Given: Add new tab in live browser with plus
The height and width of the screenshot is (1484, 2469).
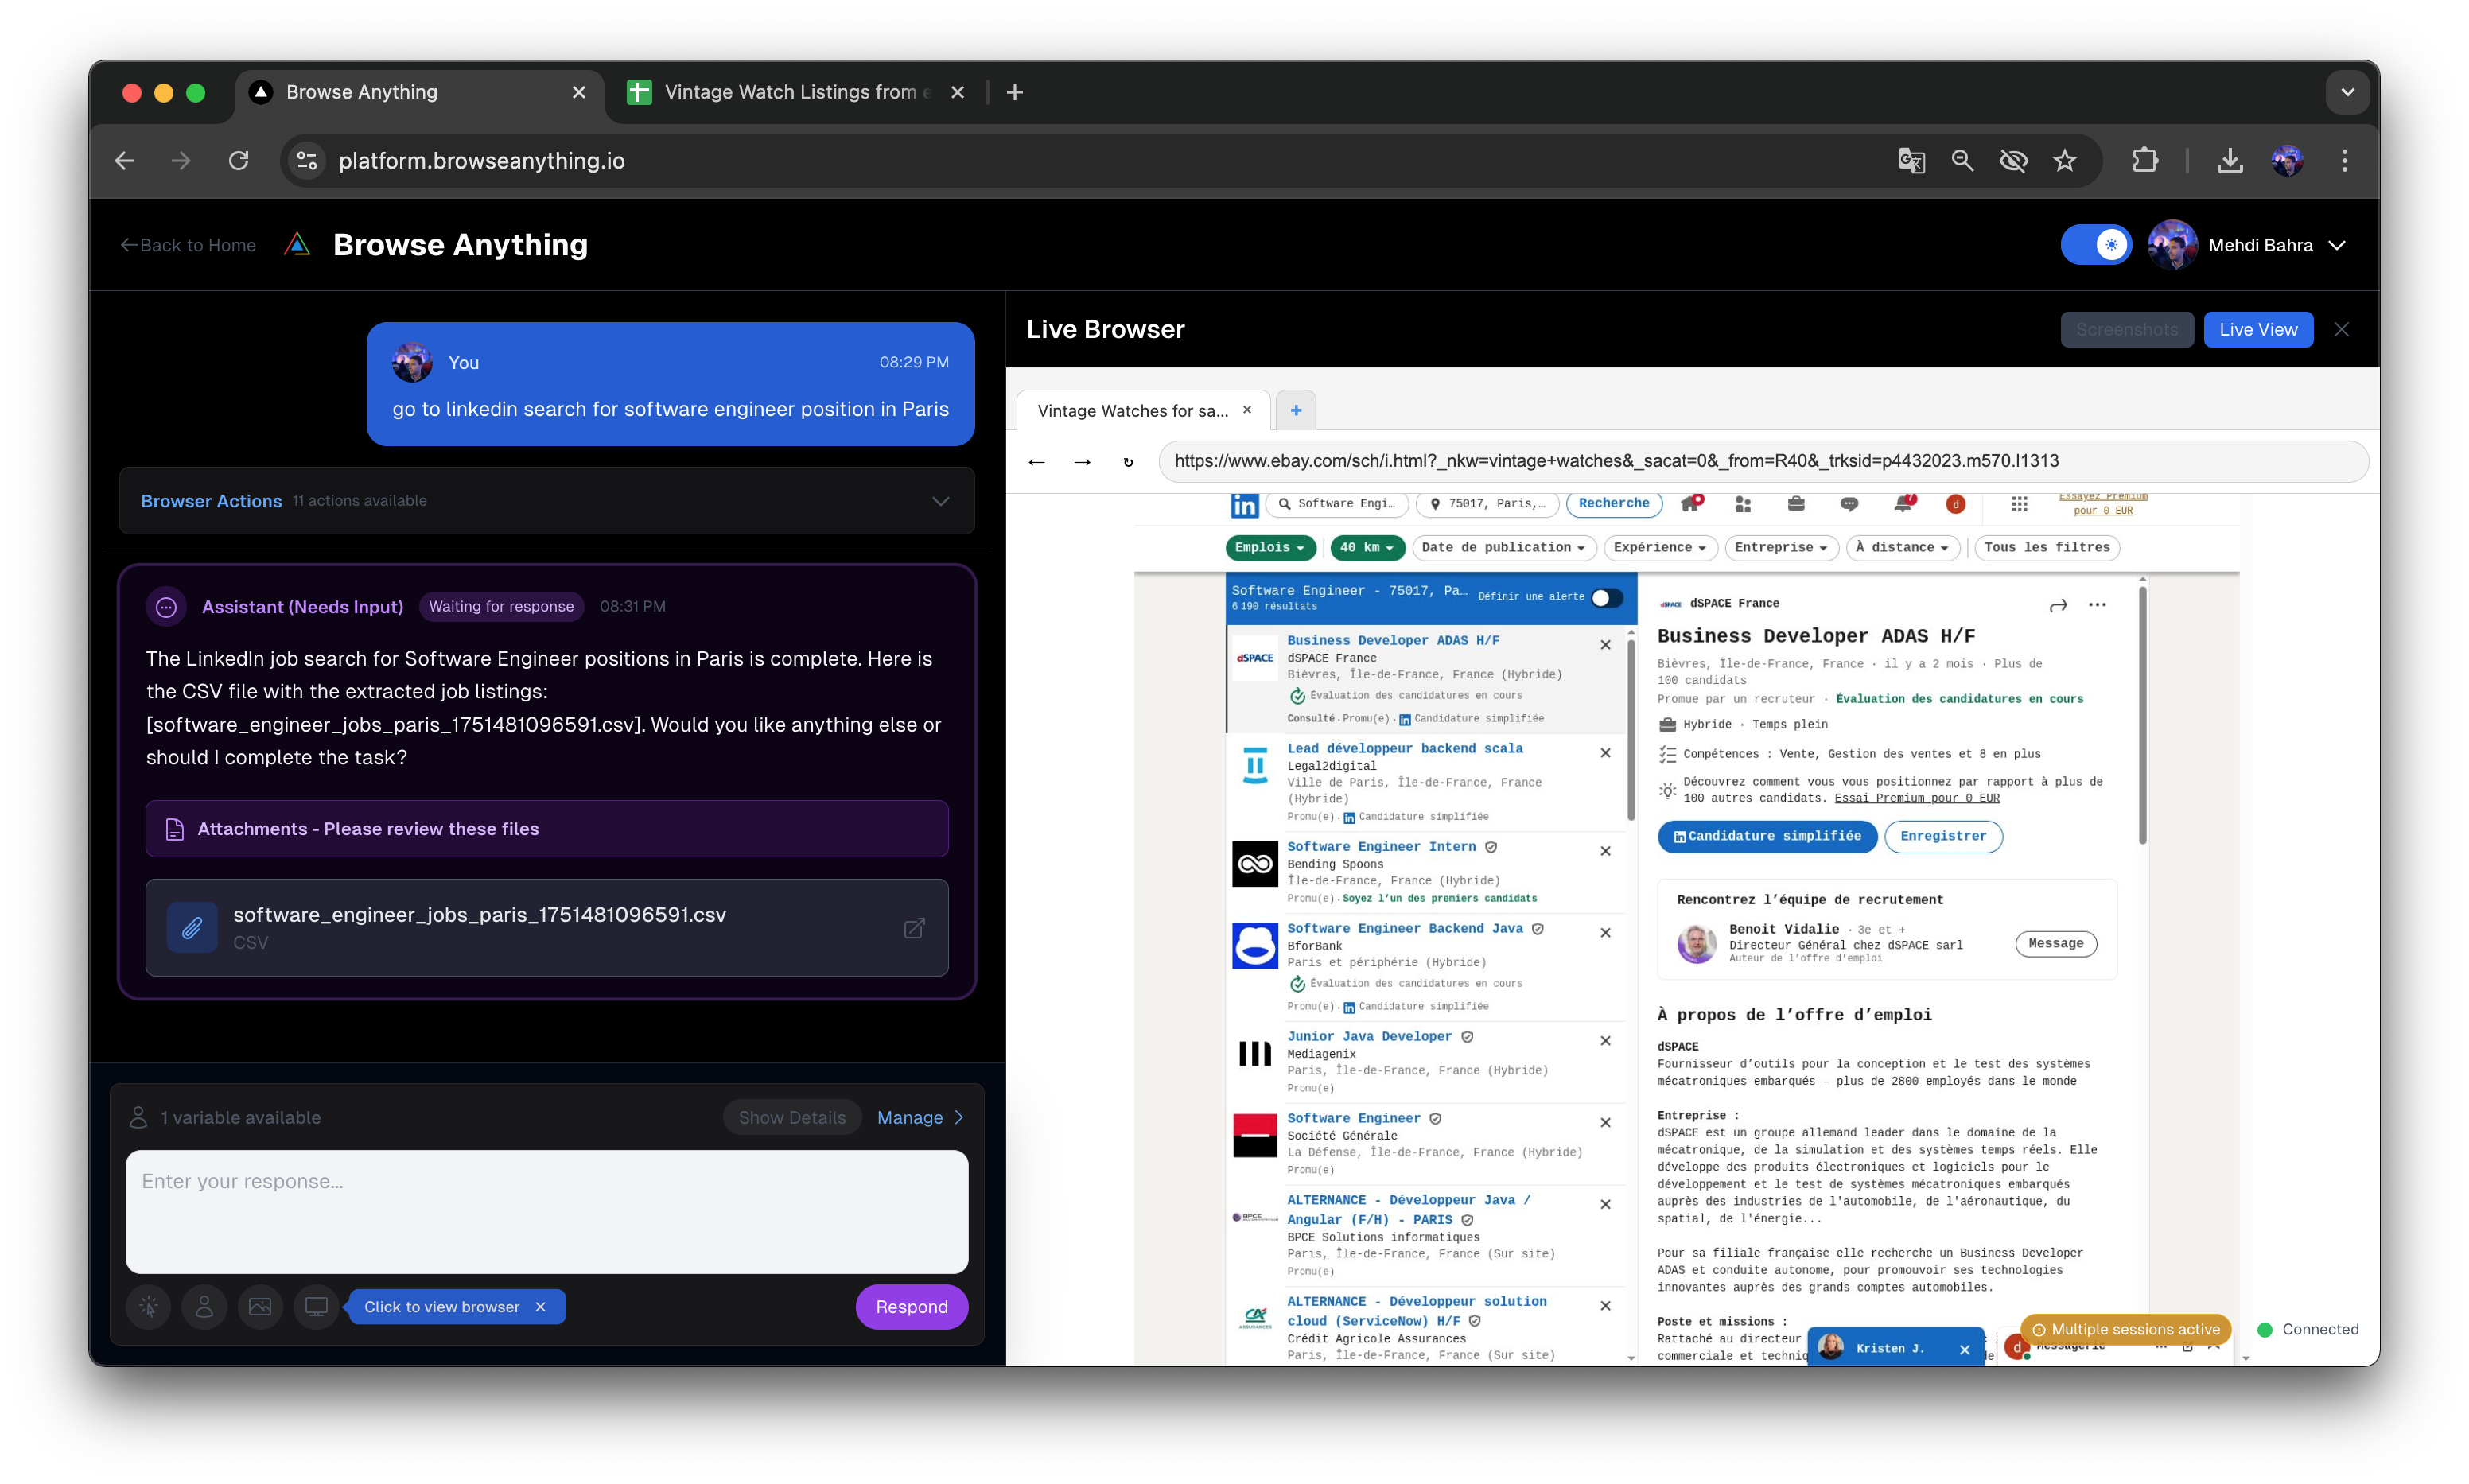Looking at the screenshot, I should (1296, 410).
